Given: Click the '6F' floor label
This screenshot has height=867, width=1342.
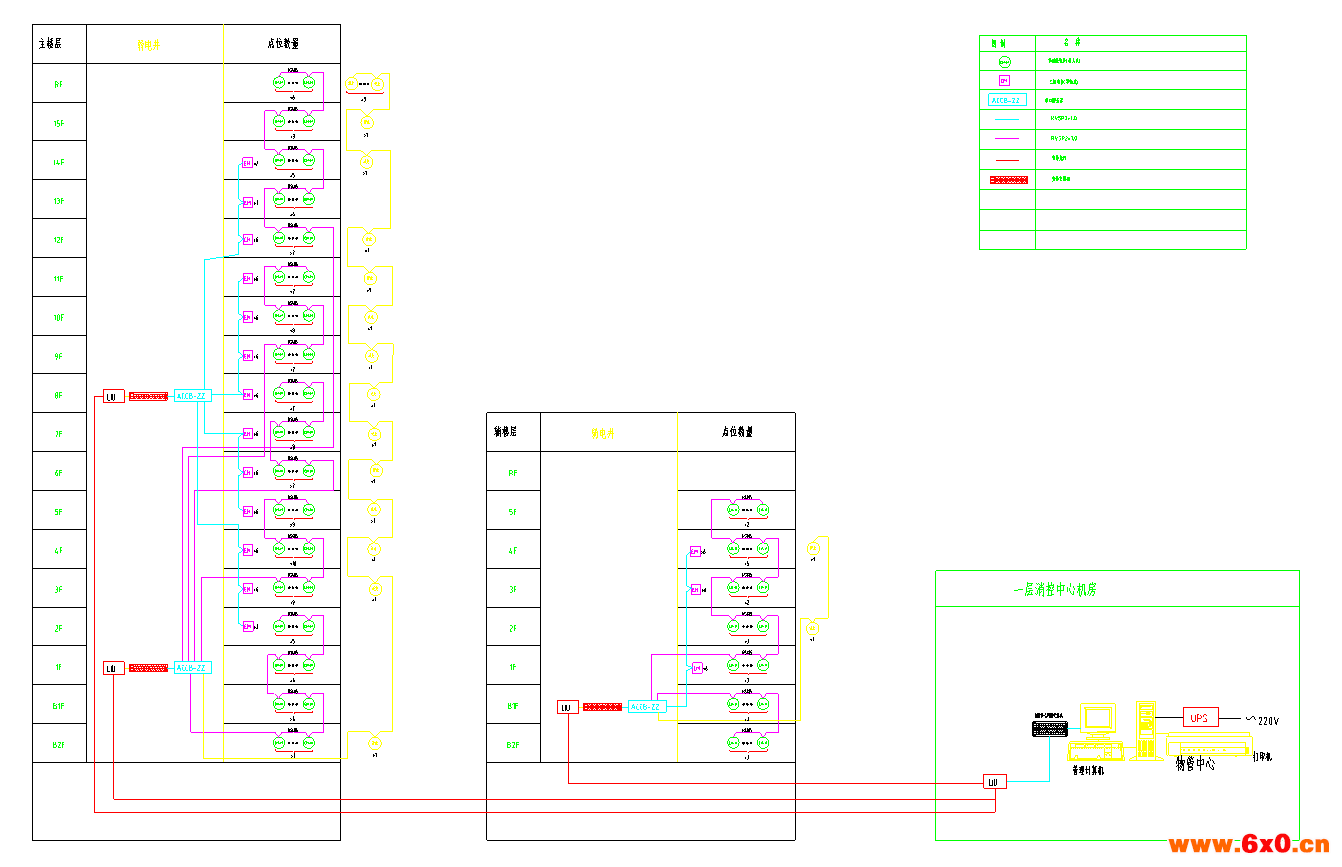Looking at the screenshot, I should [59, 473].
